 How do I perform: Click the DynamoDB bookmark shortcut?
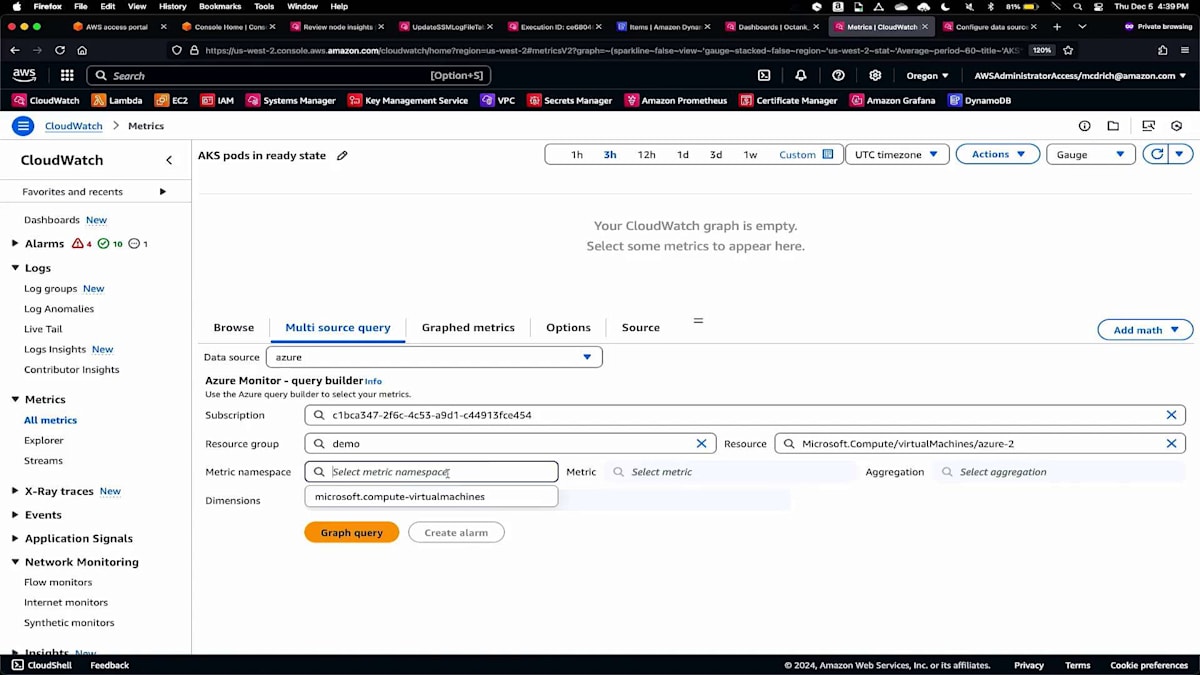click(980, 100)
